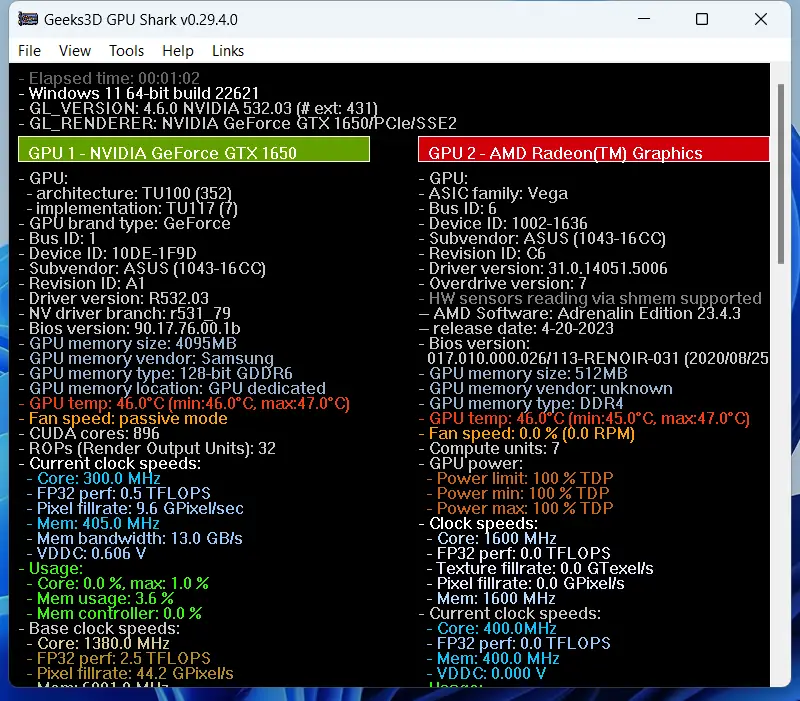Click 'NV driver branch: r531_79' line

click(125, 313)
